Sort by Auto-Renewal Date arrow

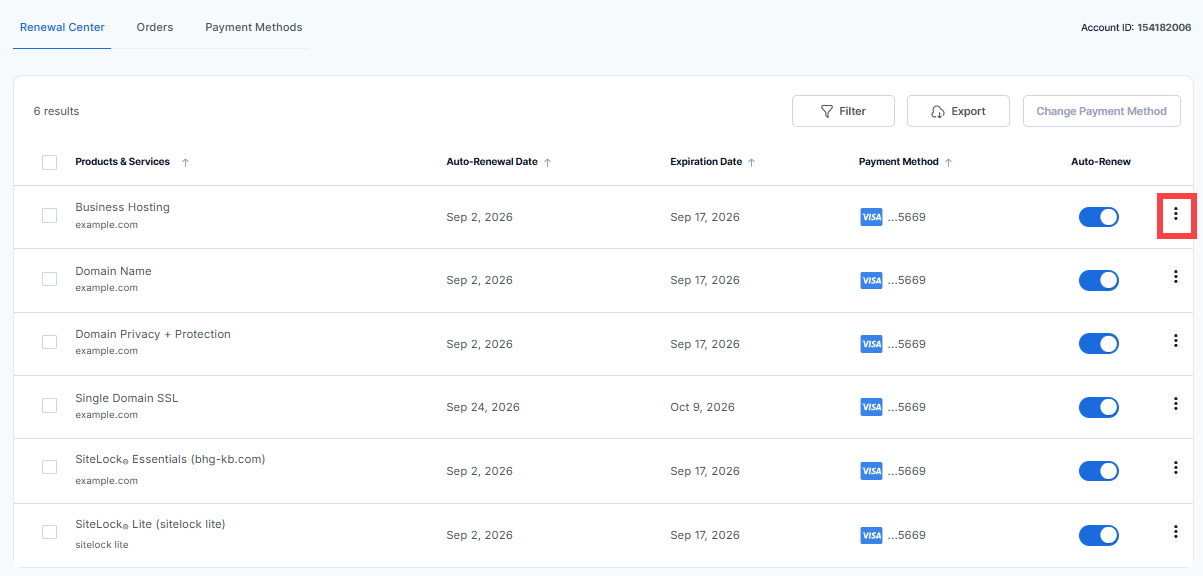(x=547, y=162)
